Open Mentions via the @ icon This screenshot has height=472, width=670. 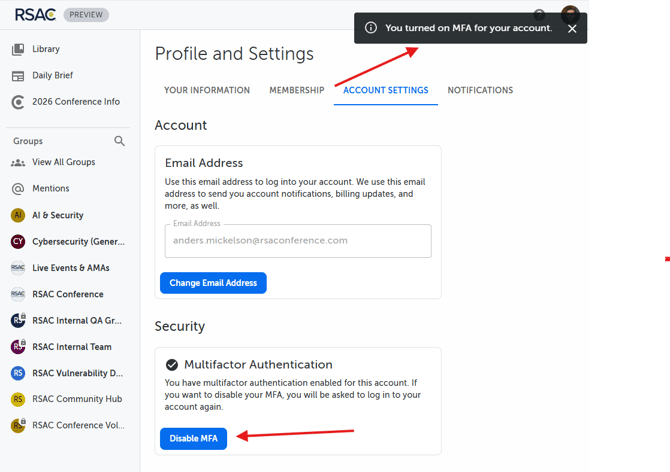[18, 188]
